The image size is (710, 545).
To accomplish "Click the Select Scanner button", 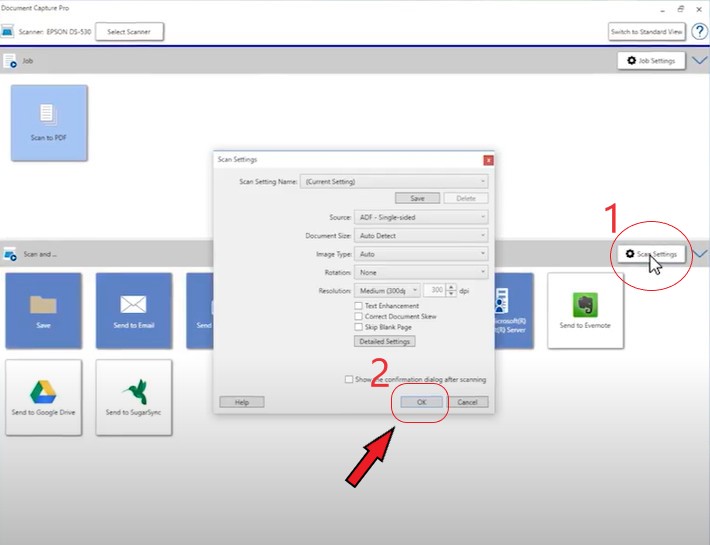I will 129,31.
